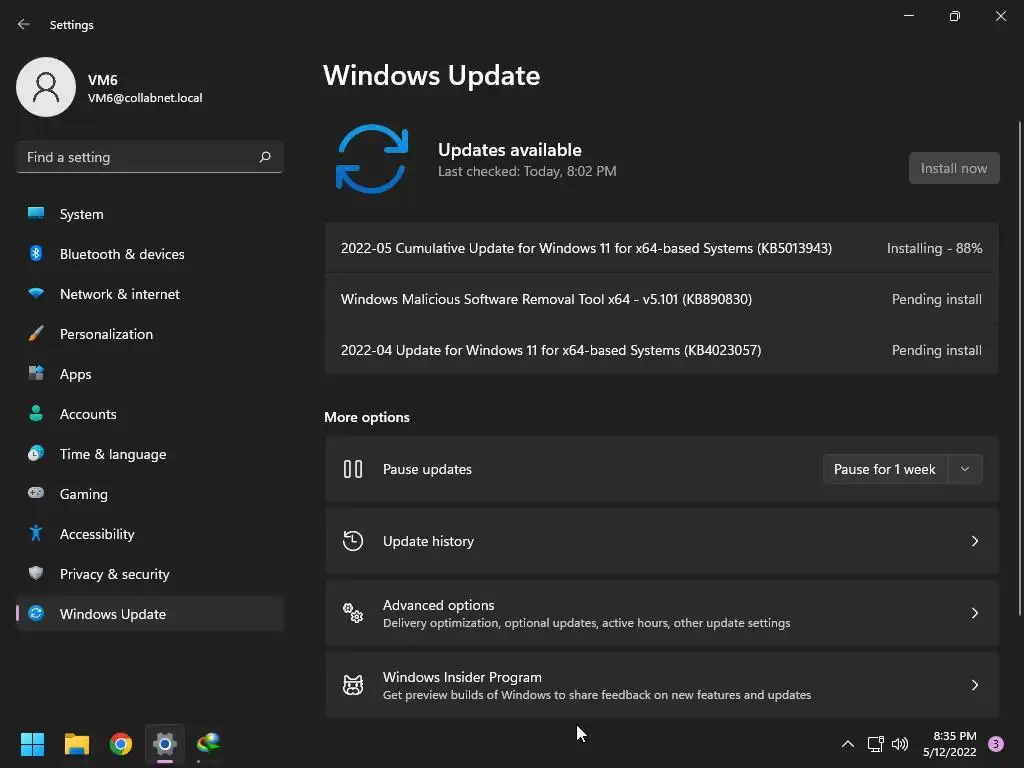
Task: Select Windows Update in sidebar
Action: coord(150,613)
